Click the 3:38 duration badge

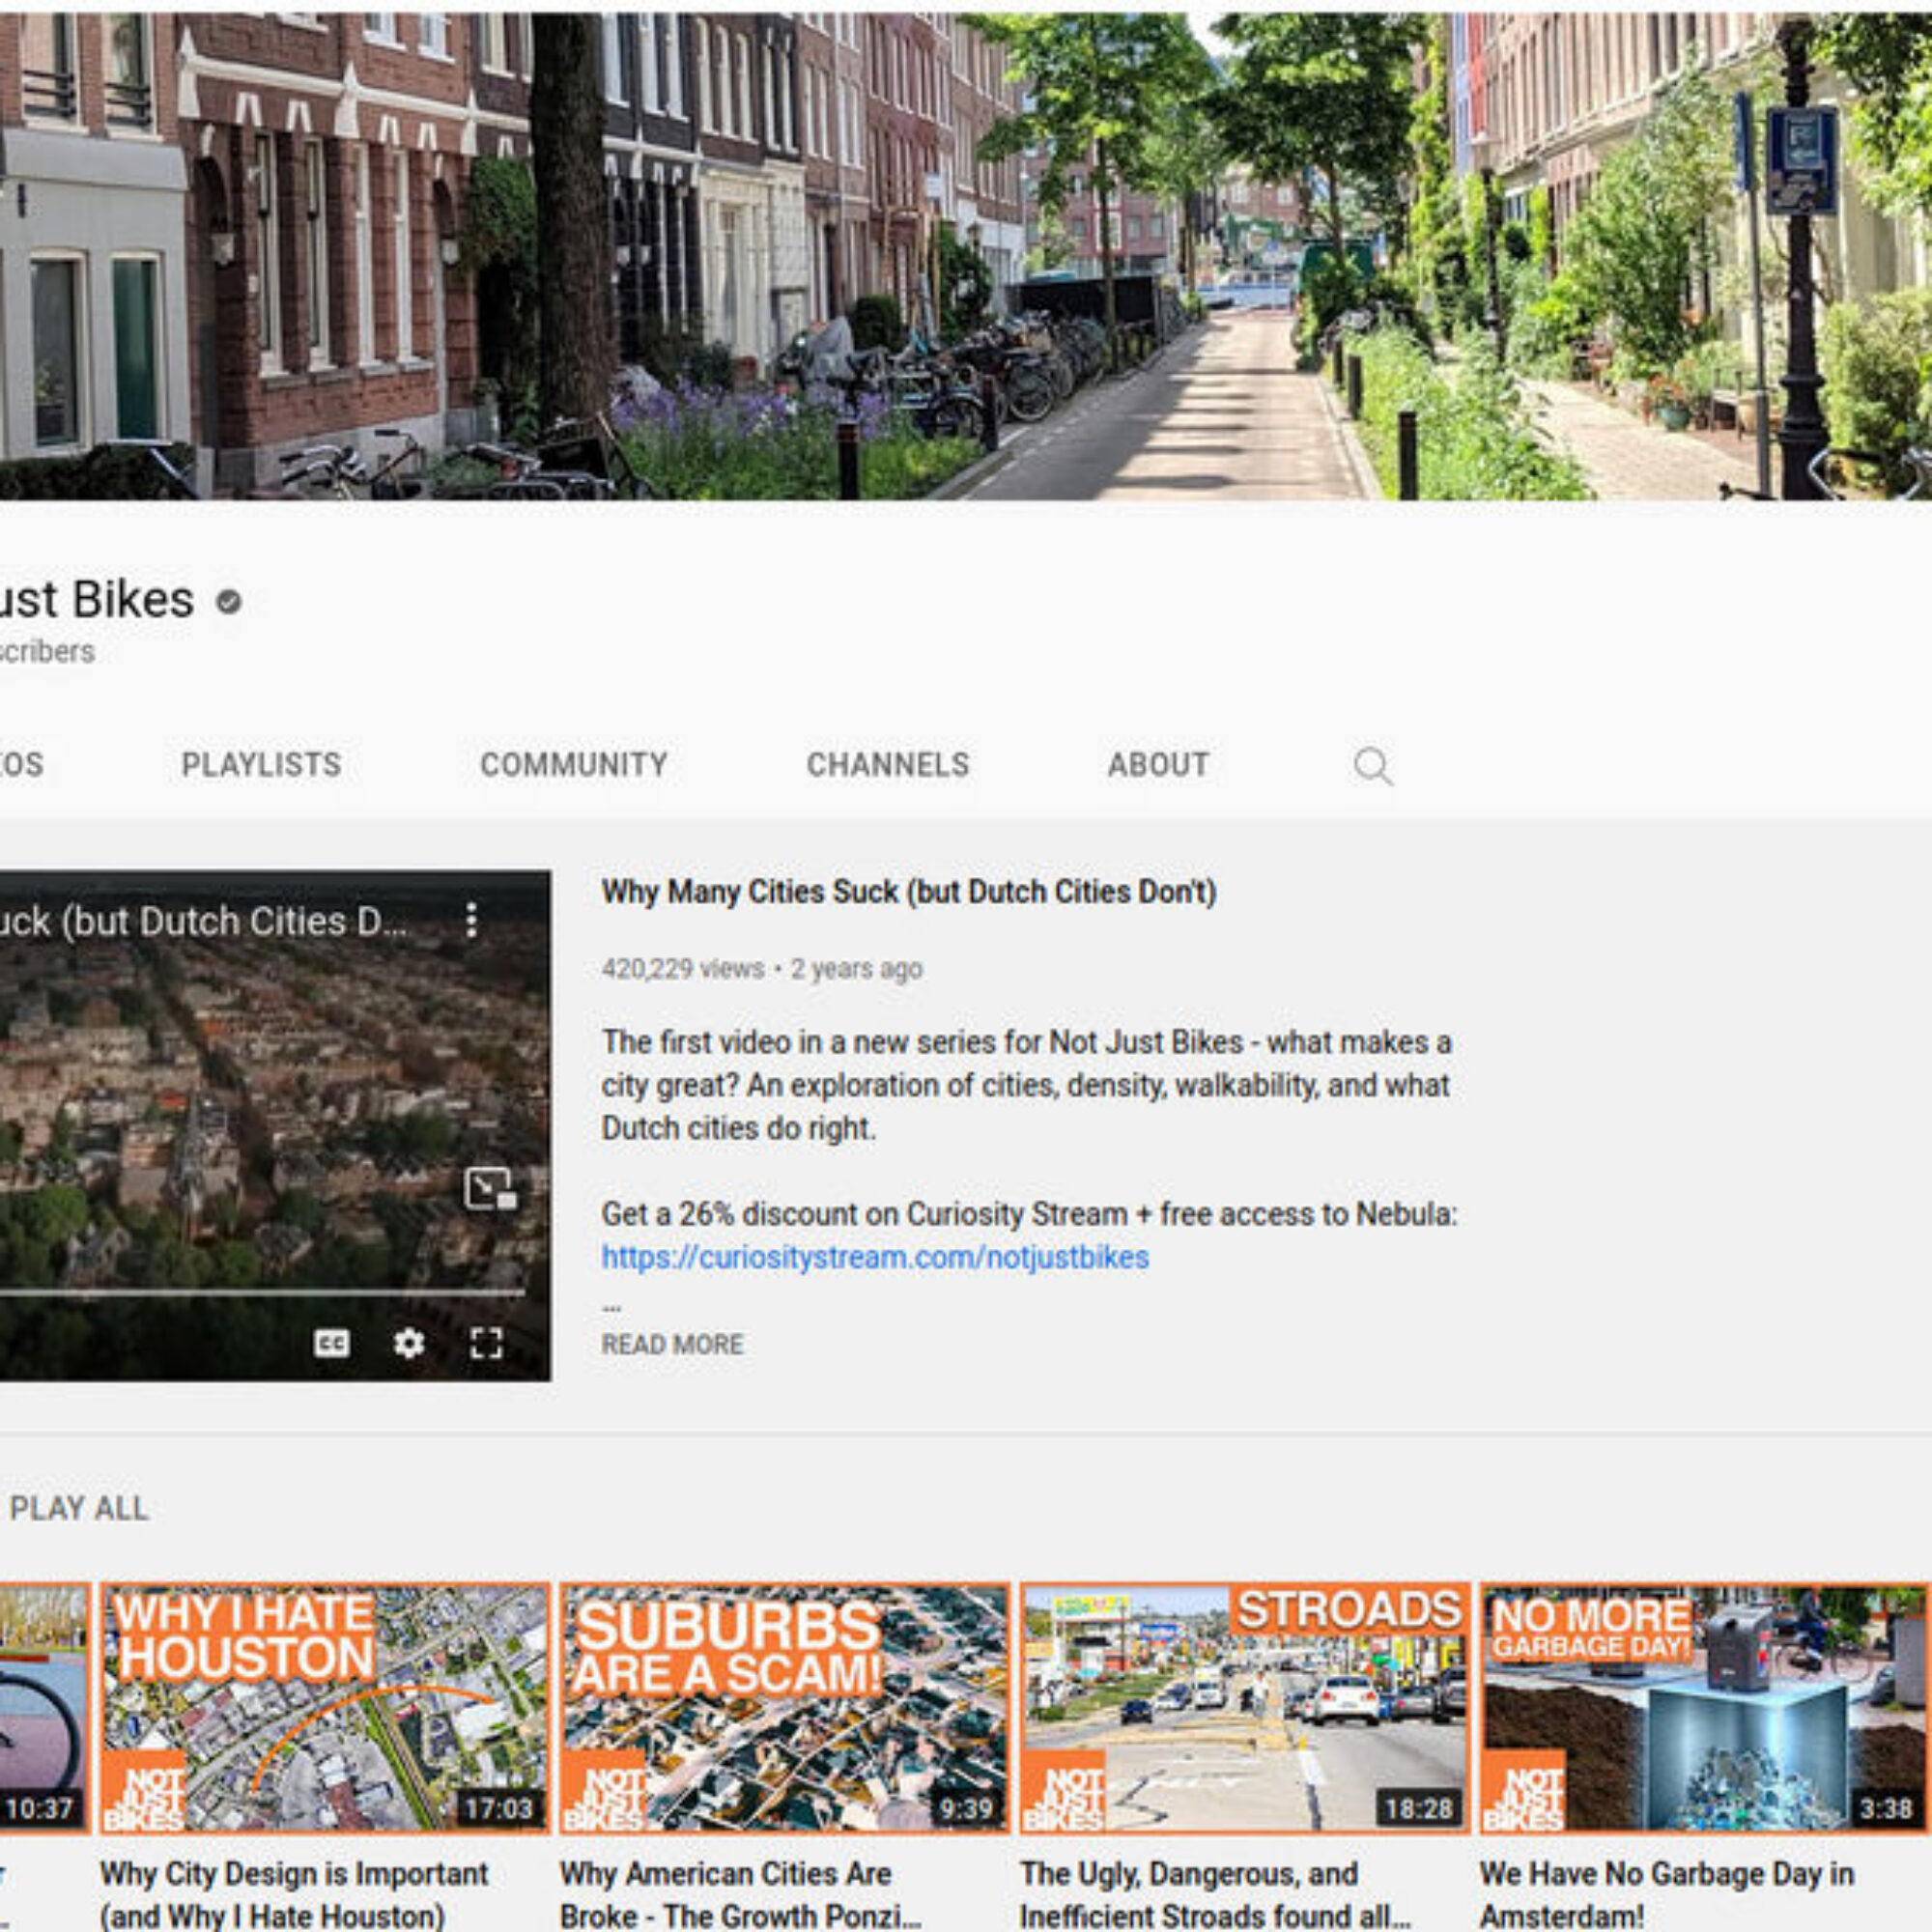point(1886,1809)
